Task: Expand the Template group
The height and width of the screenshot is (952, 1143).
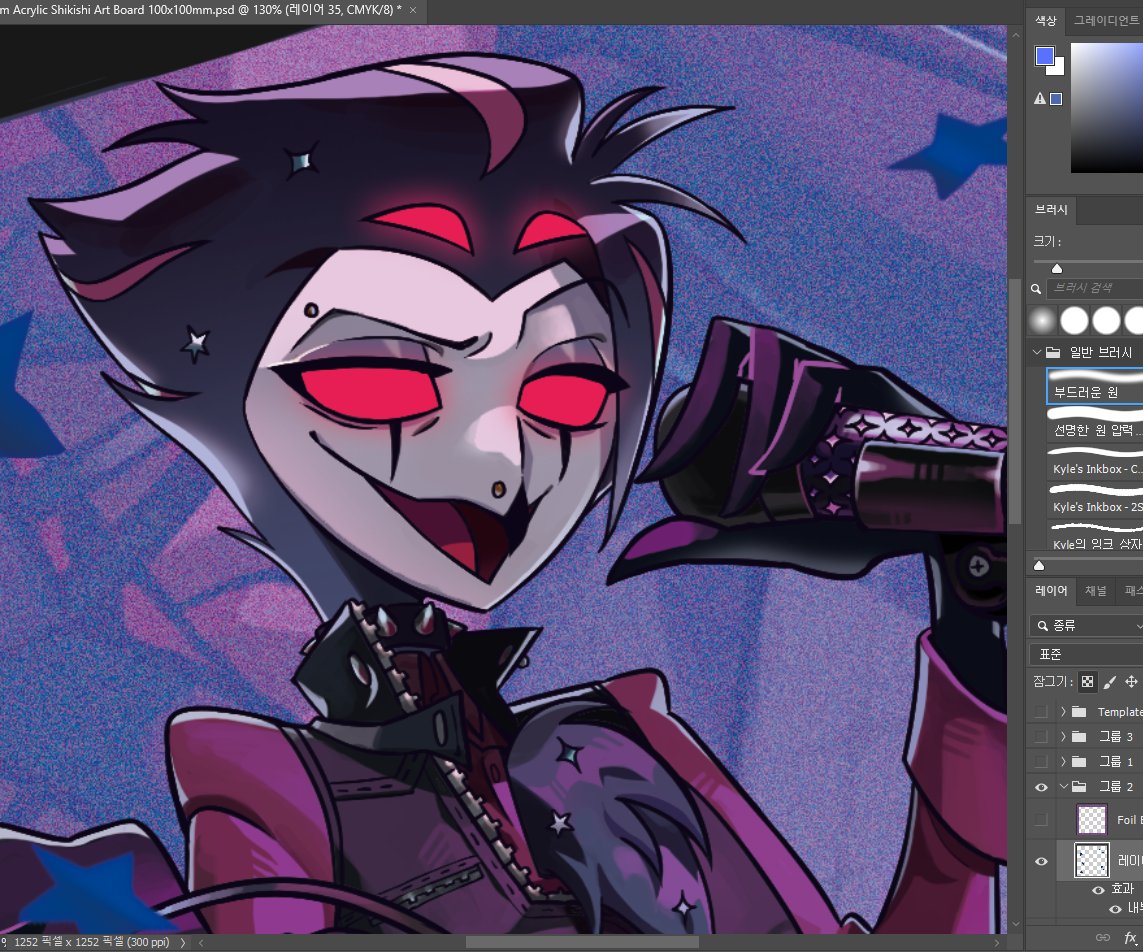Action: pos(1064,711)
